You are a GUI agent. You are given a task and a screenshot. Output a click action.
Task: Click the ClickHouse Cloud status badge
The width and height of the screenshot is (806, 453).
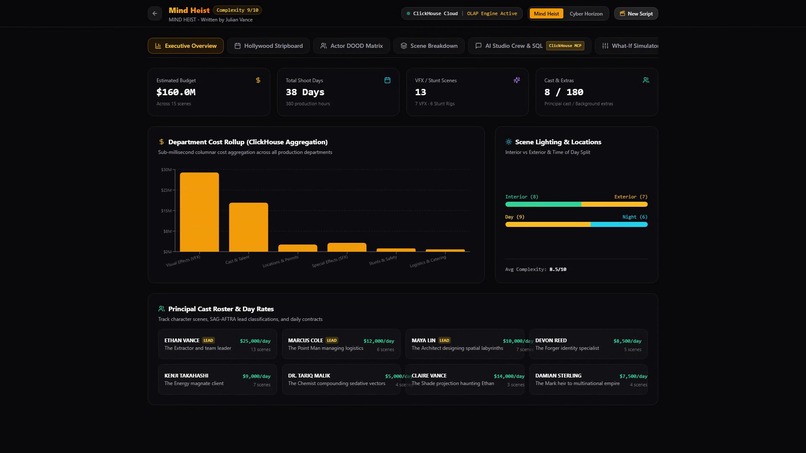point(462,14)
